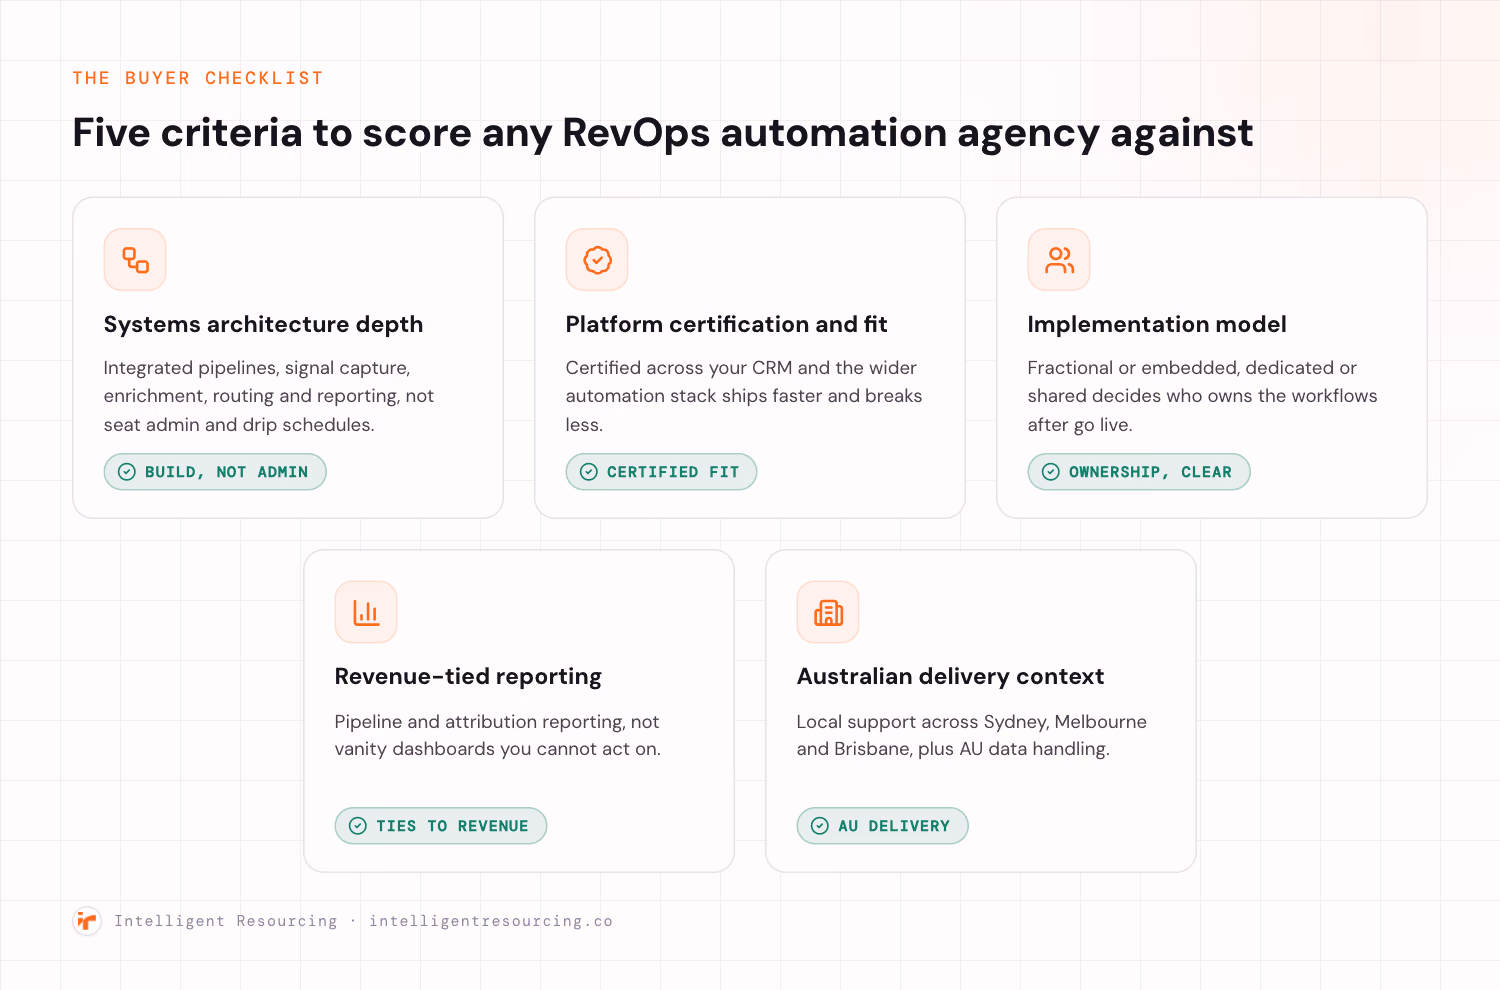Click the Revenue-tied reporting heading
The height and width of the screenshot is (990, 1500).
tap(468, 677)
